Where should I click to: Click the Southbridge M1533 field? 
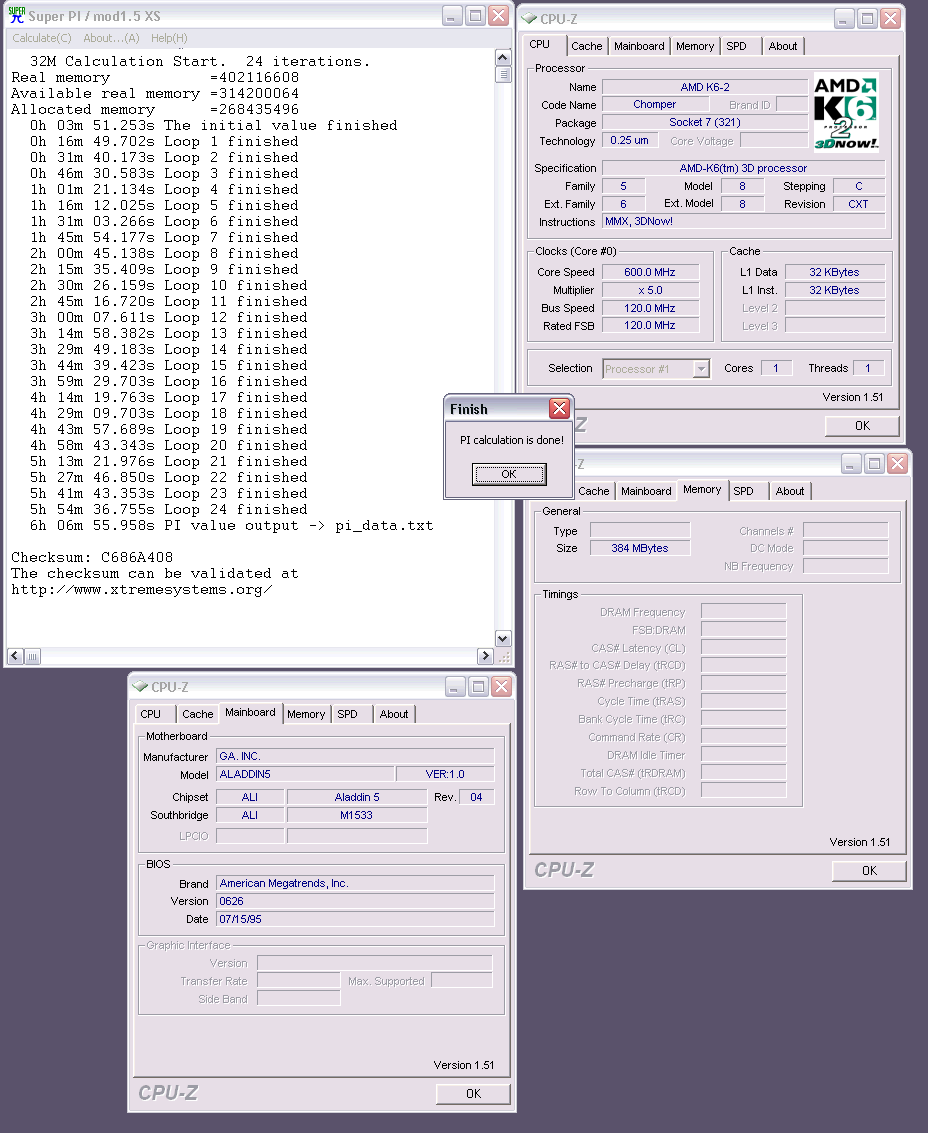pos(357,815)
